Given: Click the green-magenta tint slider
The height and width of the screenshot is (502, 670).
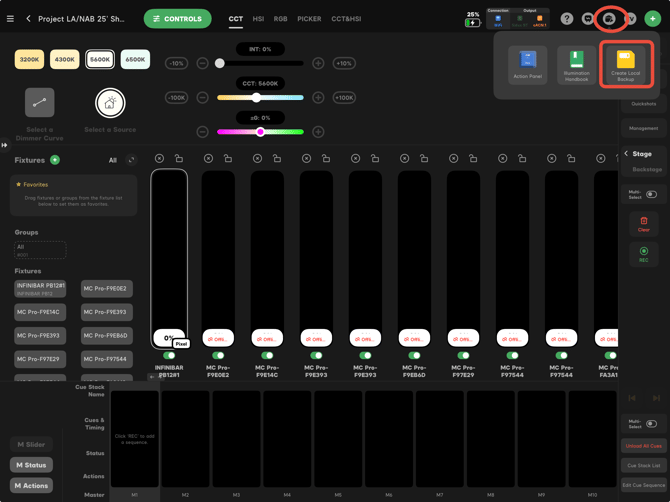Looking at the screenshot, I should click(260, 132).
